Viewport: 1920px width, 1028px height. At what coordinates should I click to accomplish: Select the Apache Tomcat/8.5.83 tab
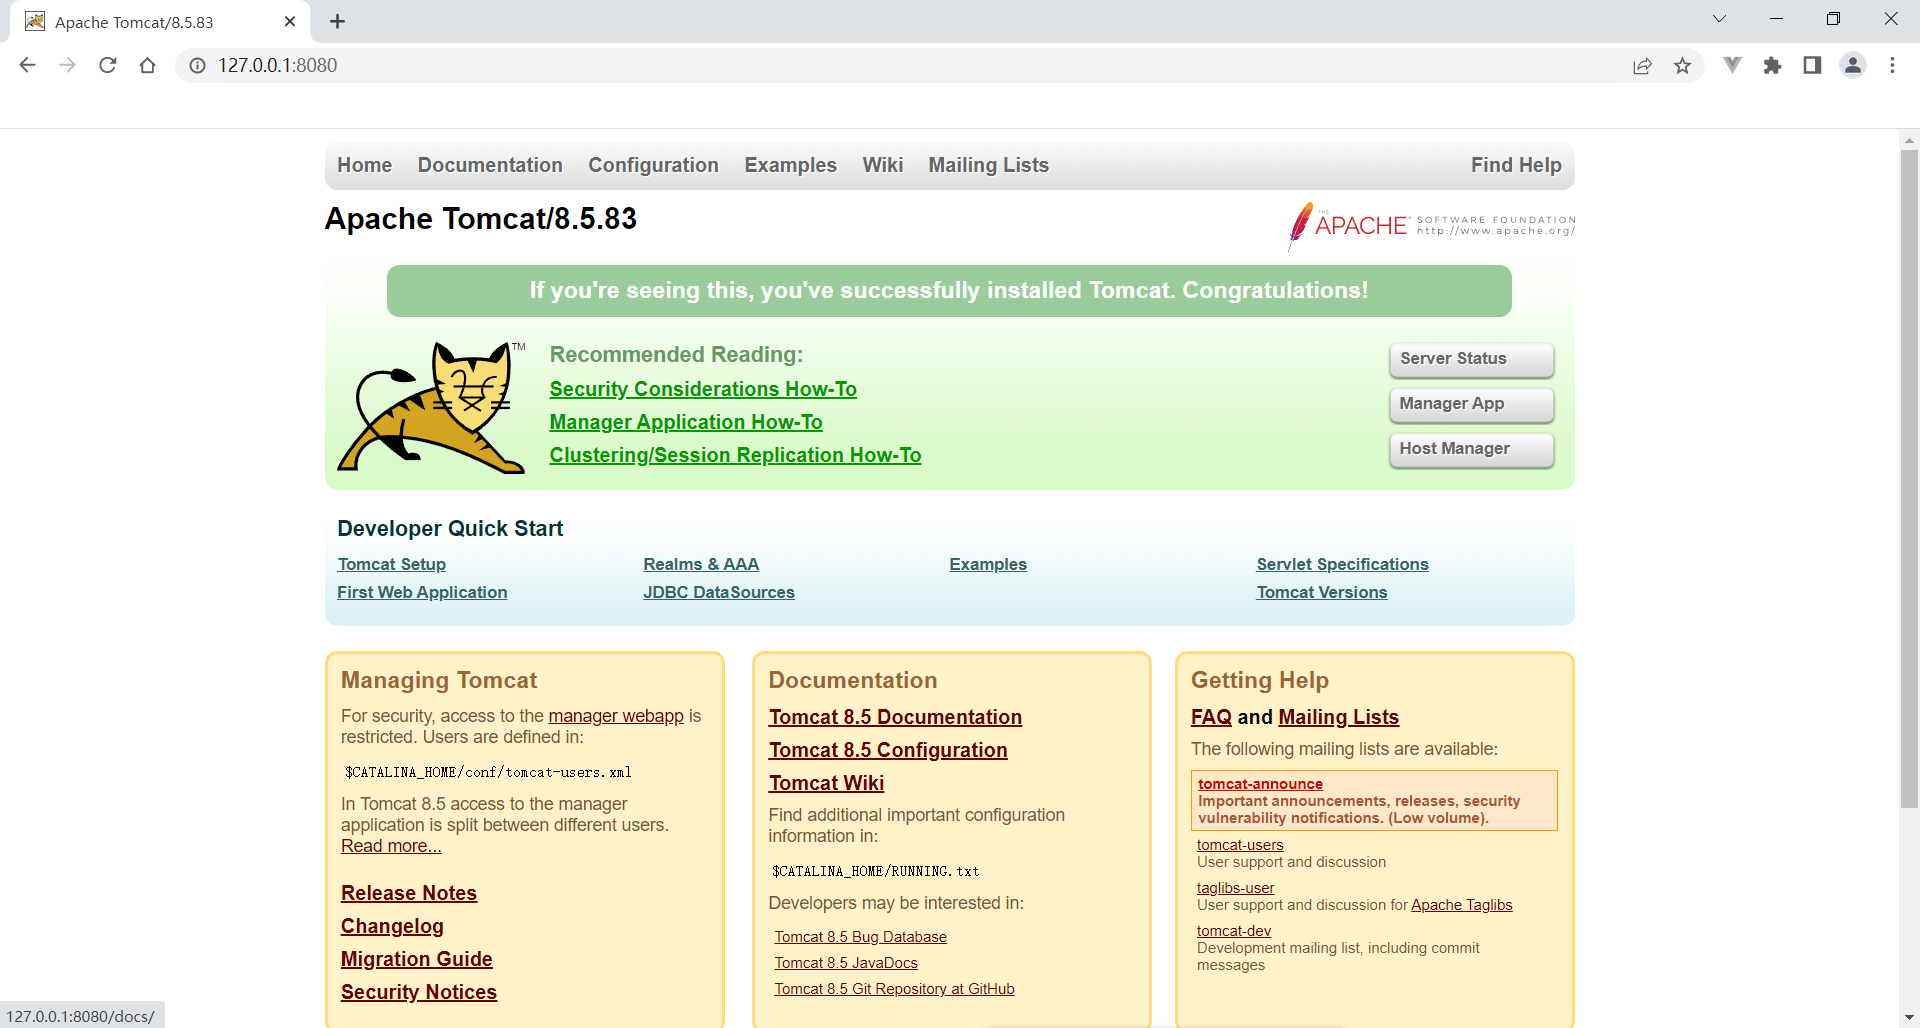point(160,22)
